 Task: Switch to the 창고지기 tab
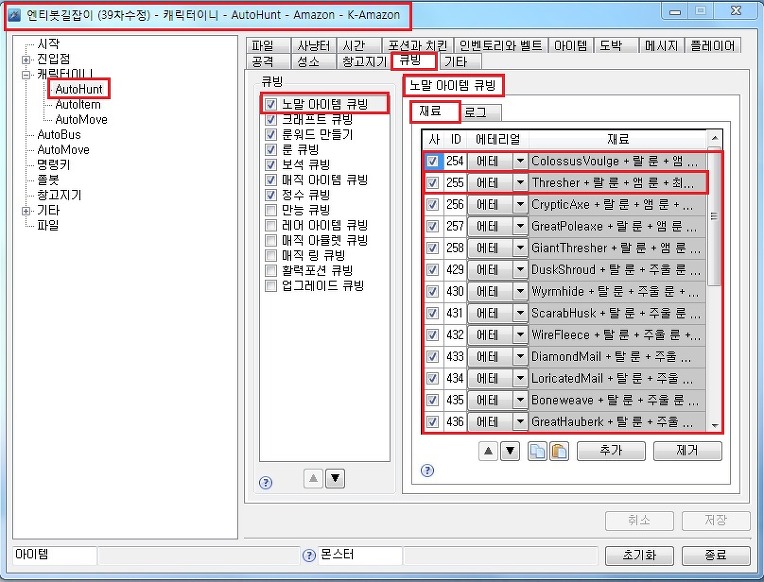click(x=363, y=62)
